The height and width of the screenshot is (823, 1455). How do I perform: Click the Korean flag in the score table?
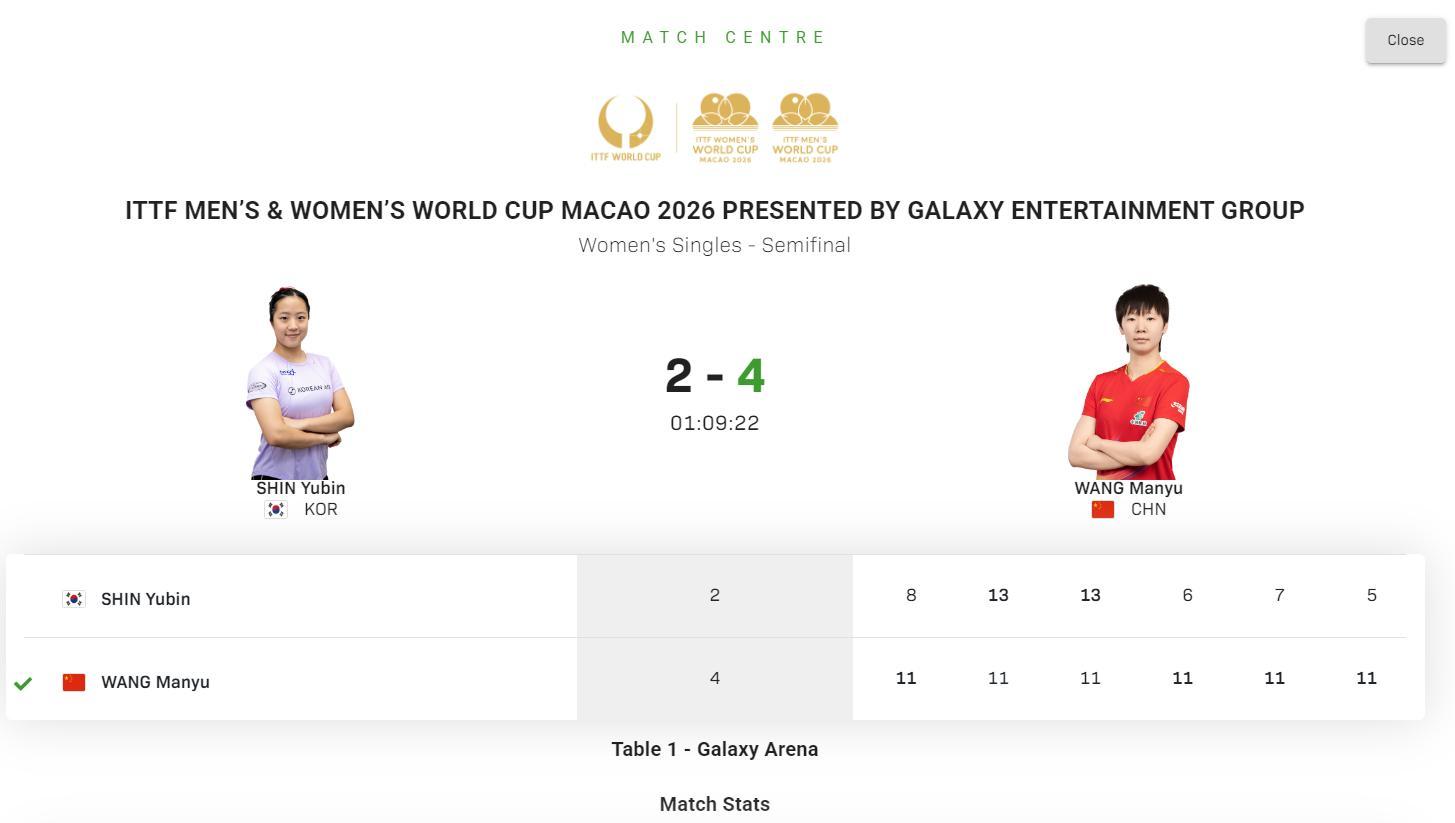tap(74, 599)
